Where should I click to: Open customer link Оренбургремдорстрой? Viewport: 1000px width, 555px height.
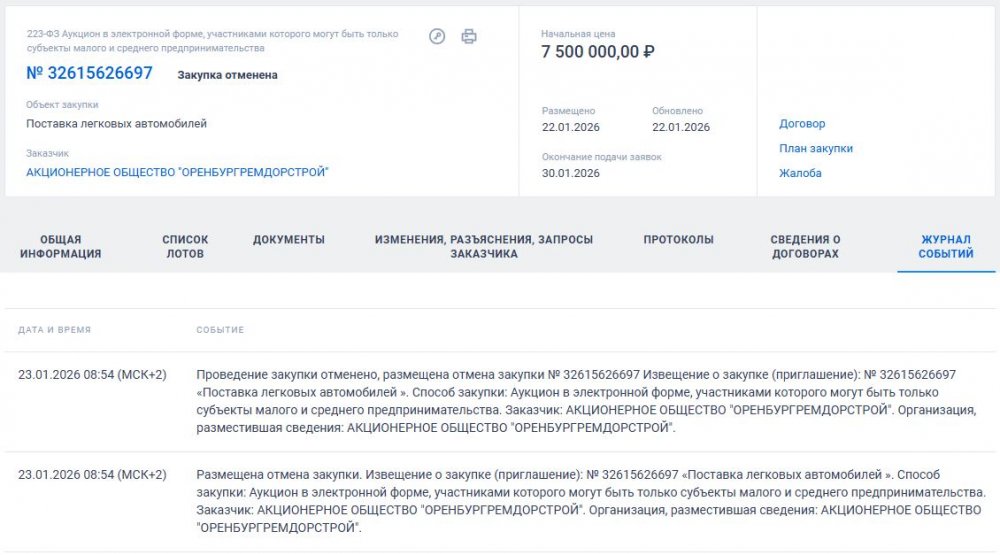177,172
